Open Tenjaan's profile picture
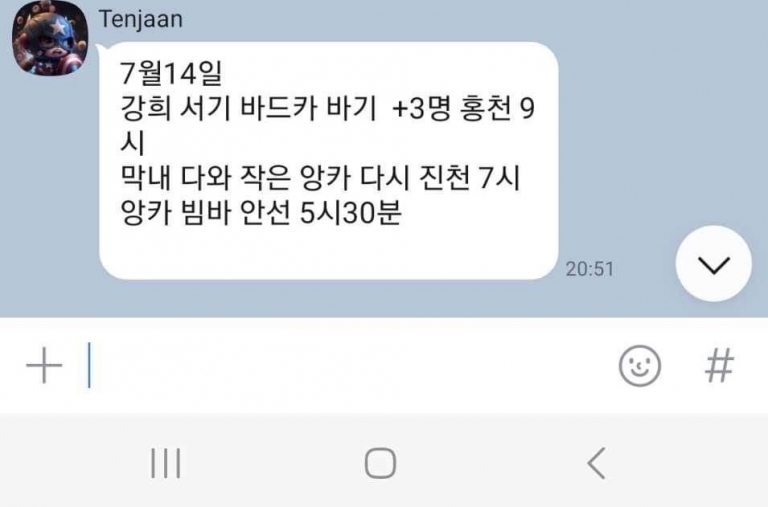The image size is (768, 507). [x=49, y=37]
